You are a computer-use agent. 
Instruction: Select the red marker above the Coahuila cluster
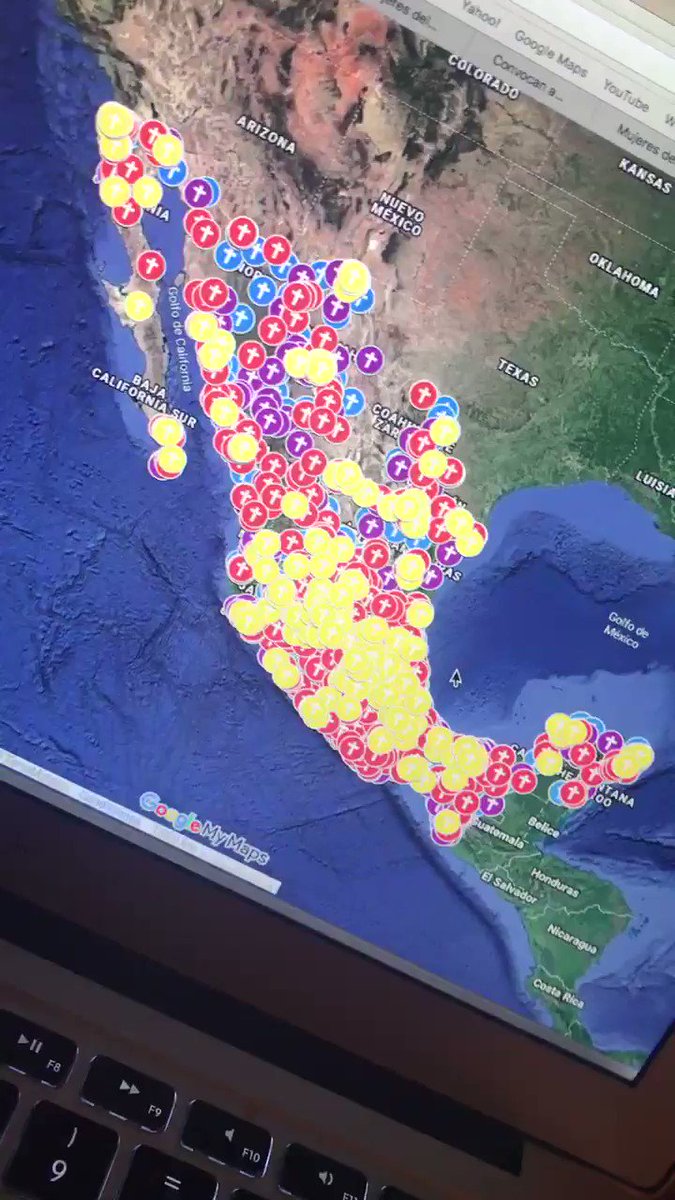422,395
